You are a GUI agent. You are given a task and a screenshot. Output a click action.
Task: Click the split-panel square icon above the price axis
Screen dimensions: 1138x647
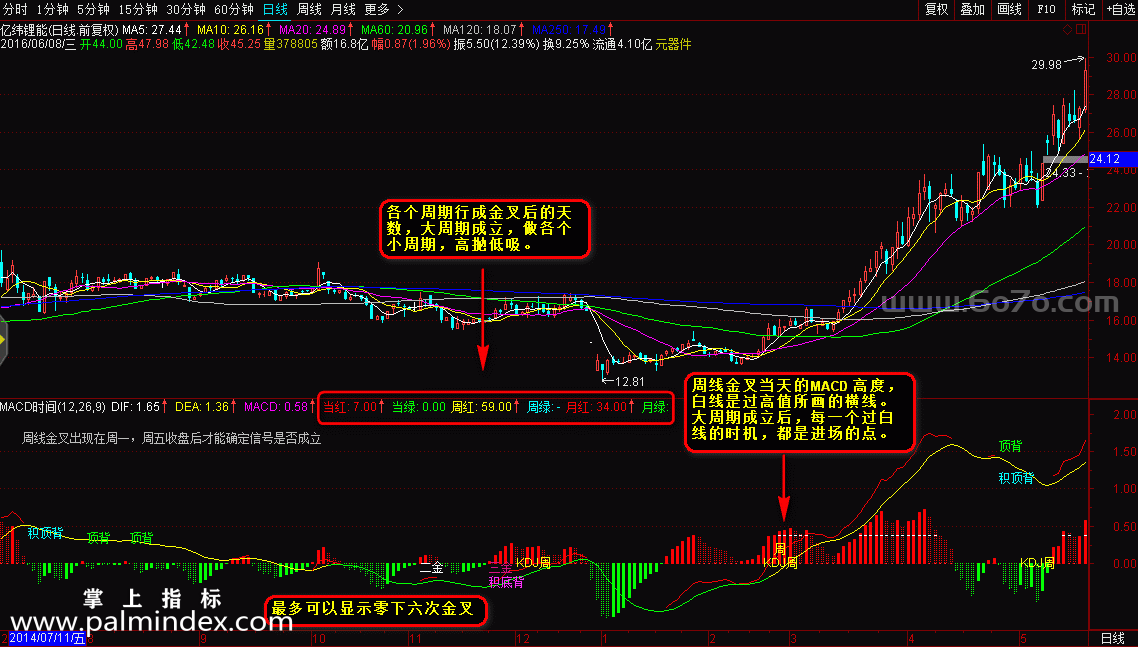pos(1081,30)
